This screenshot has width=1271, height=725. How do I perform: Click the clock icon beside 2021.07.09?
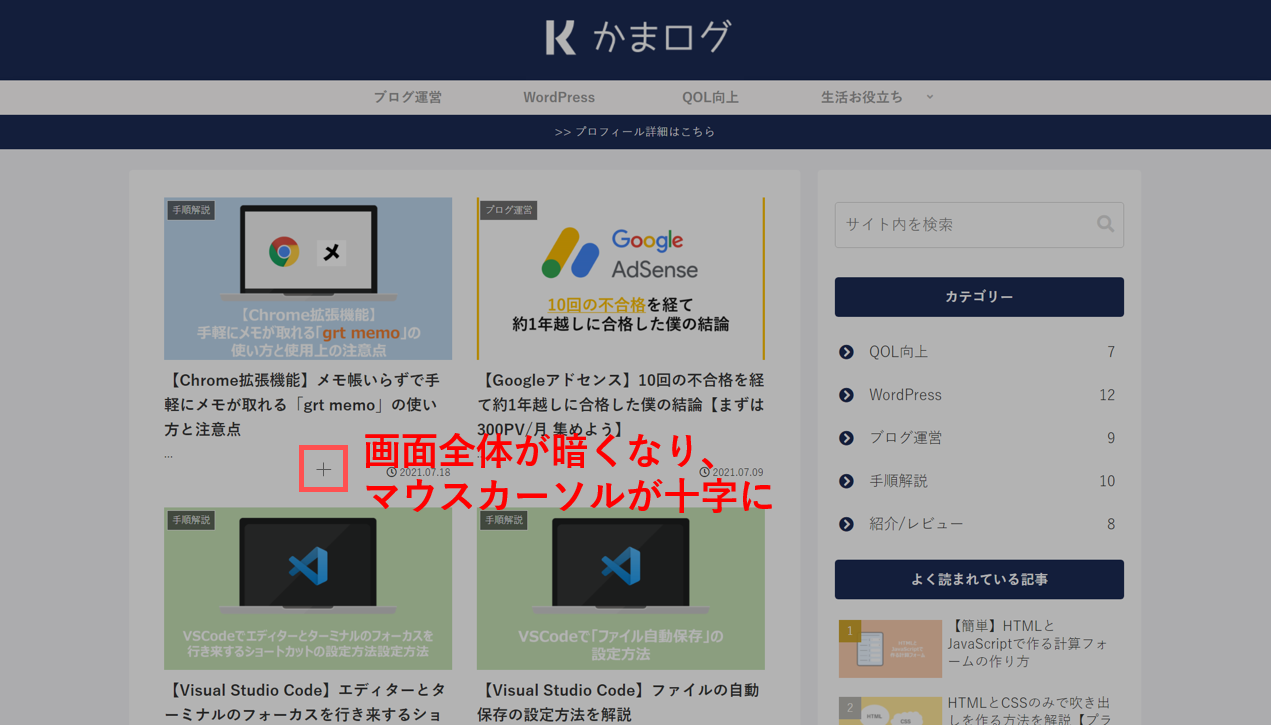click(x=705, y=472)
